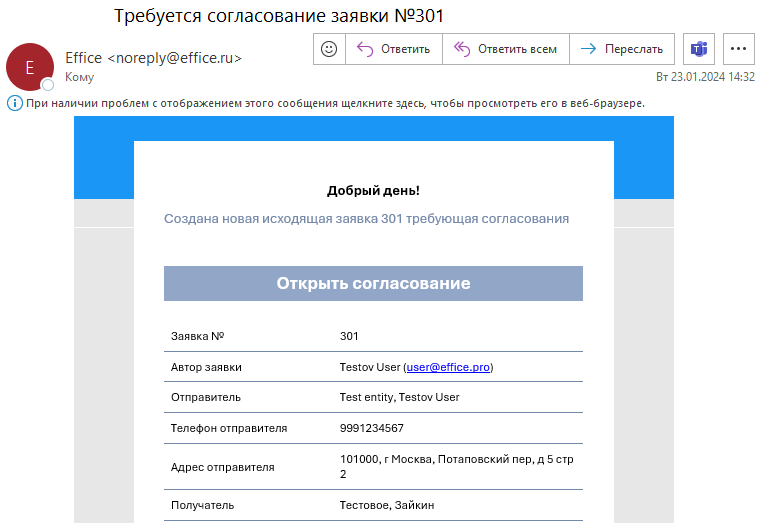Click the Ответить reply button
762x523 pixels.
click(x=394, y=48)
